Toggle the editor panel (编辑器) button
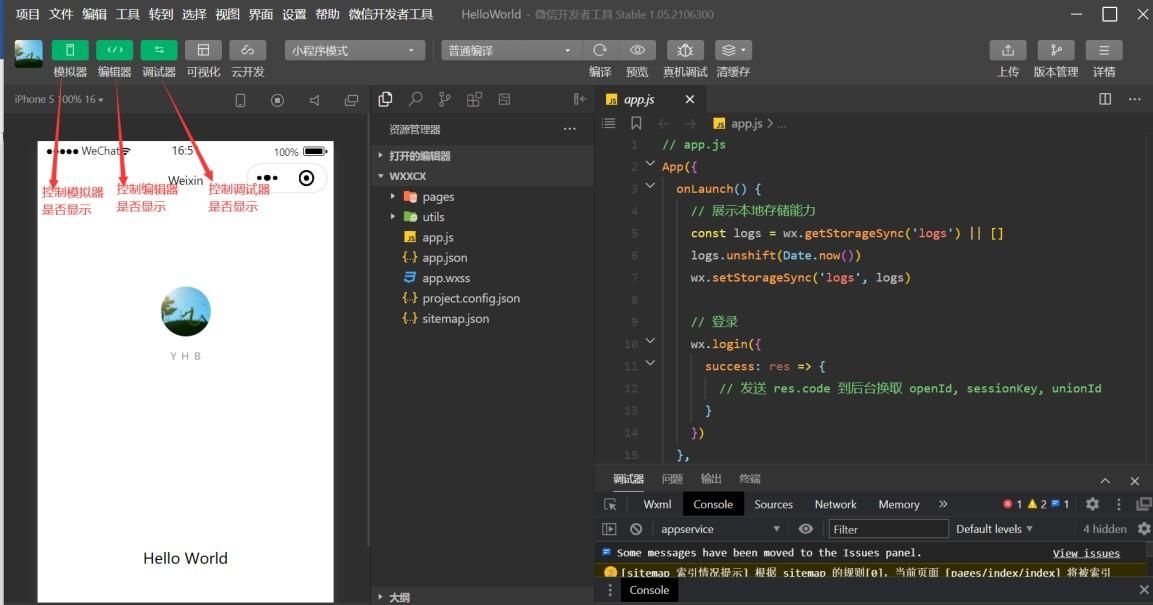The image size is (1153, 605). pyautogui.click(x=114, y=50)
